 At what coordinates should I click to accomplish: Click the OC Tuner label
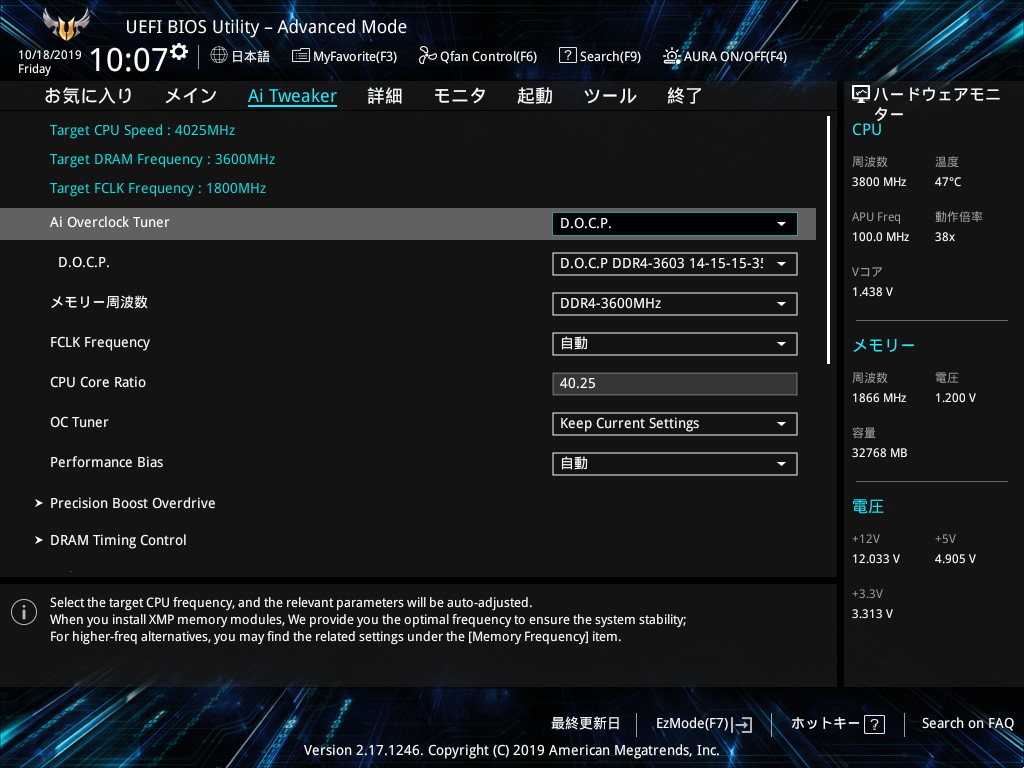(79, 423)
